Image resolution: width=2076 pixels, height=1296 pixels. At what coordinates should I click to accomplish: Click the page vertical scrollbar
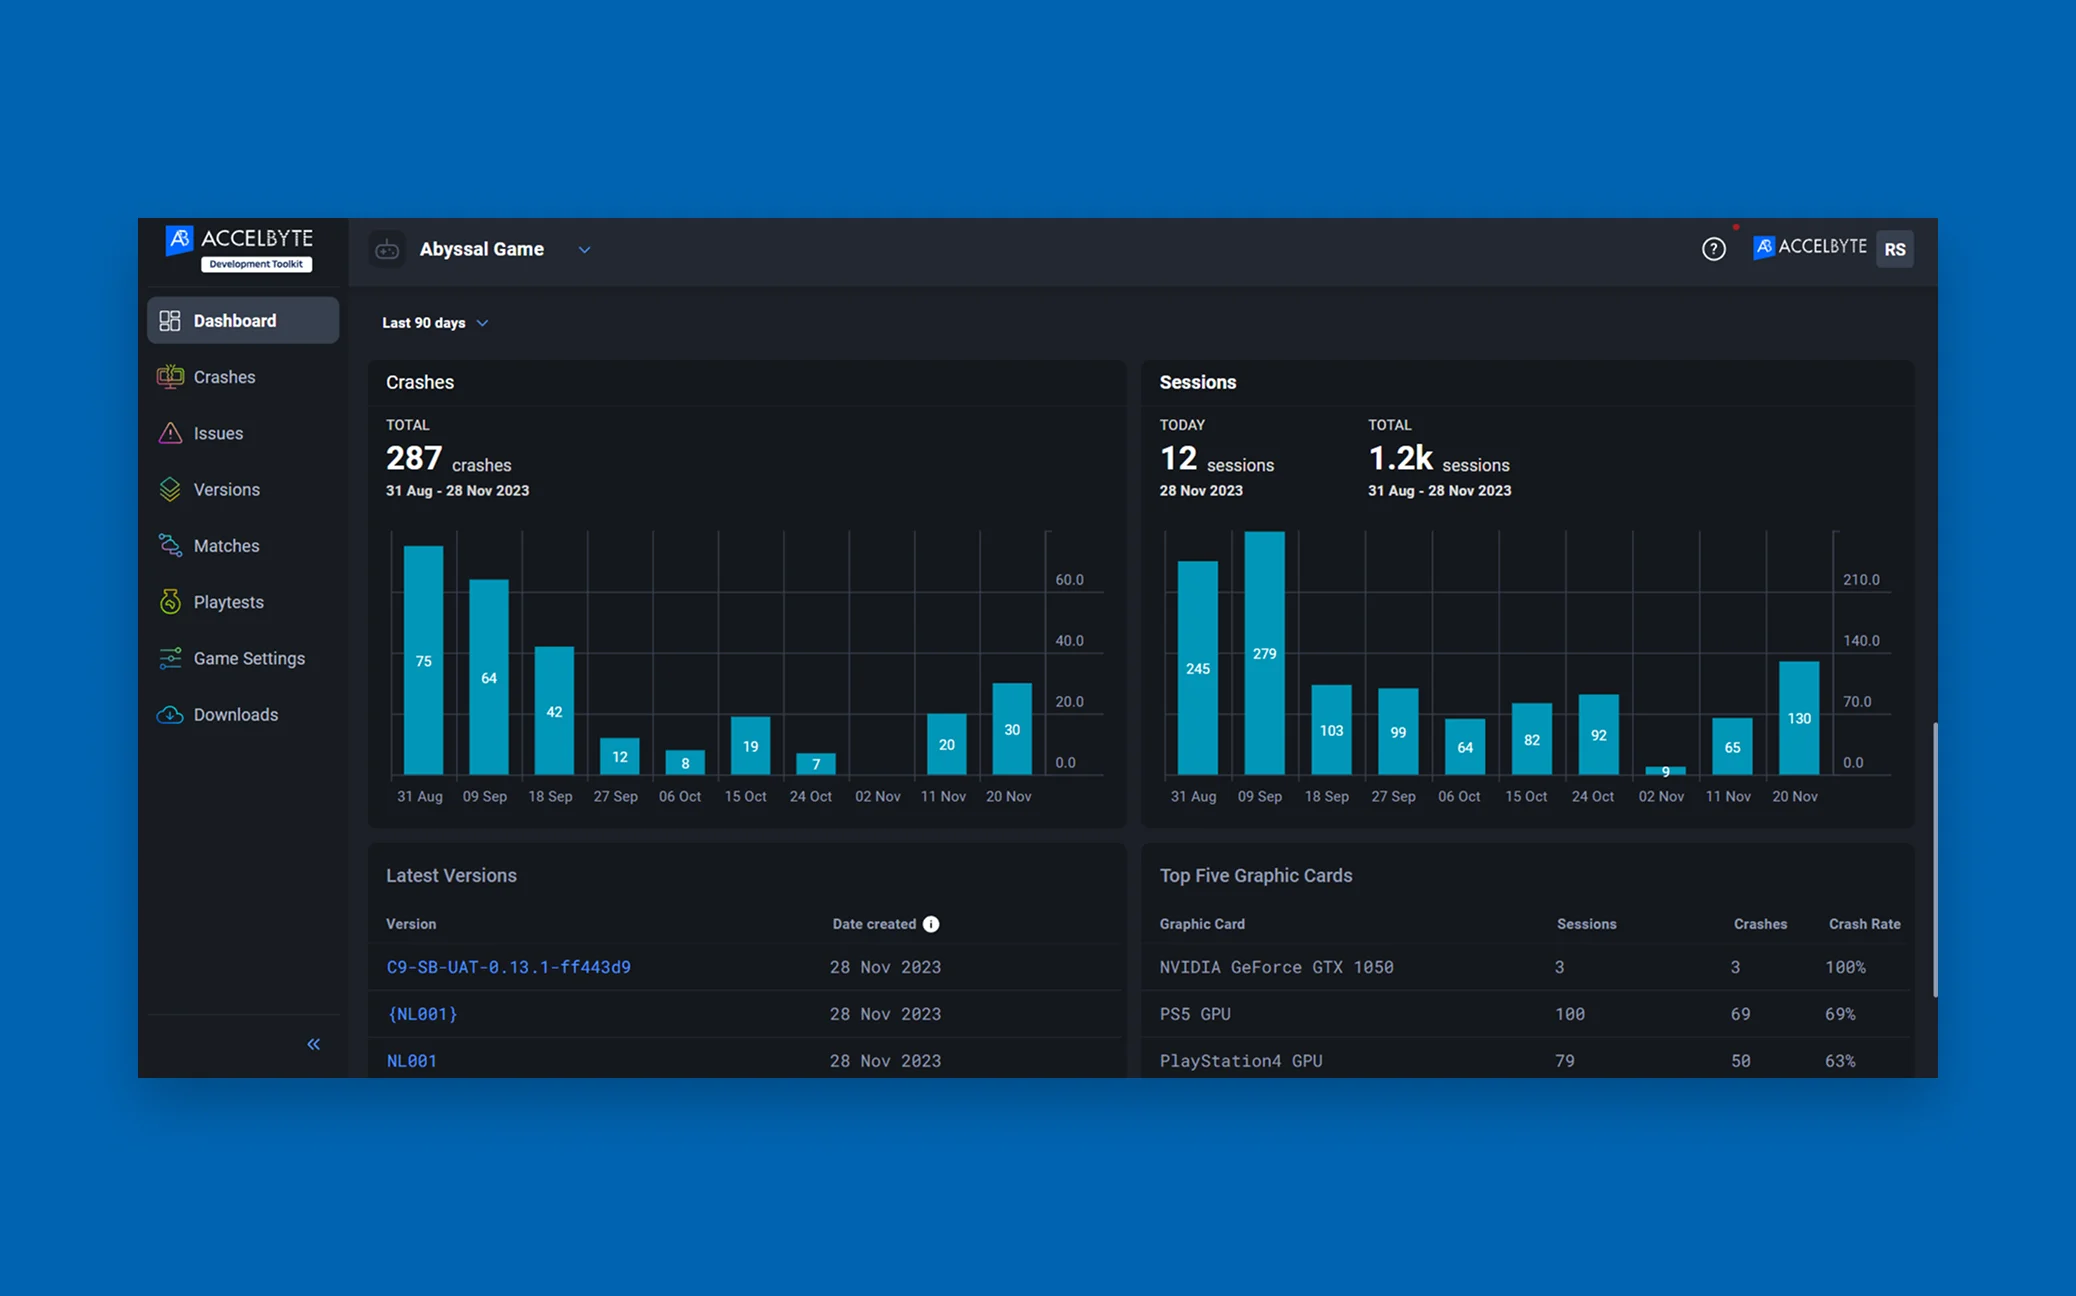(1935, 860)
